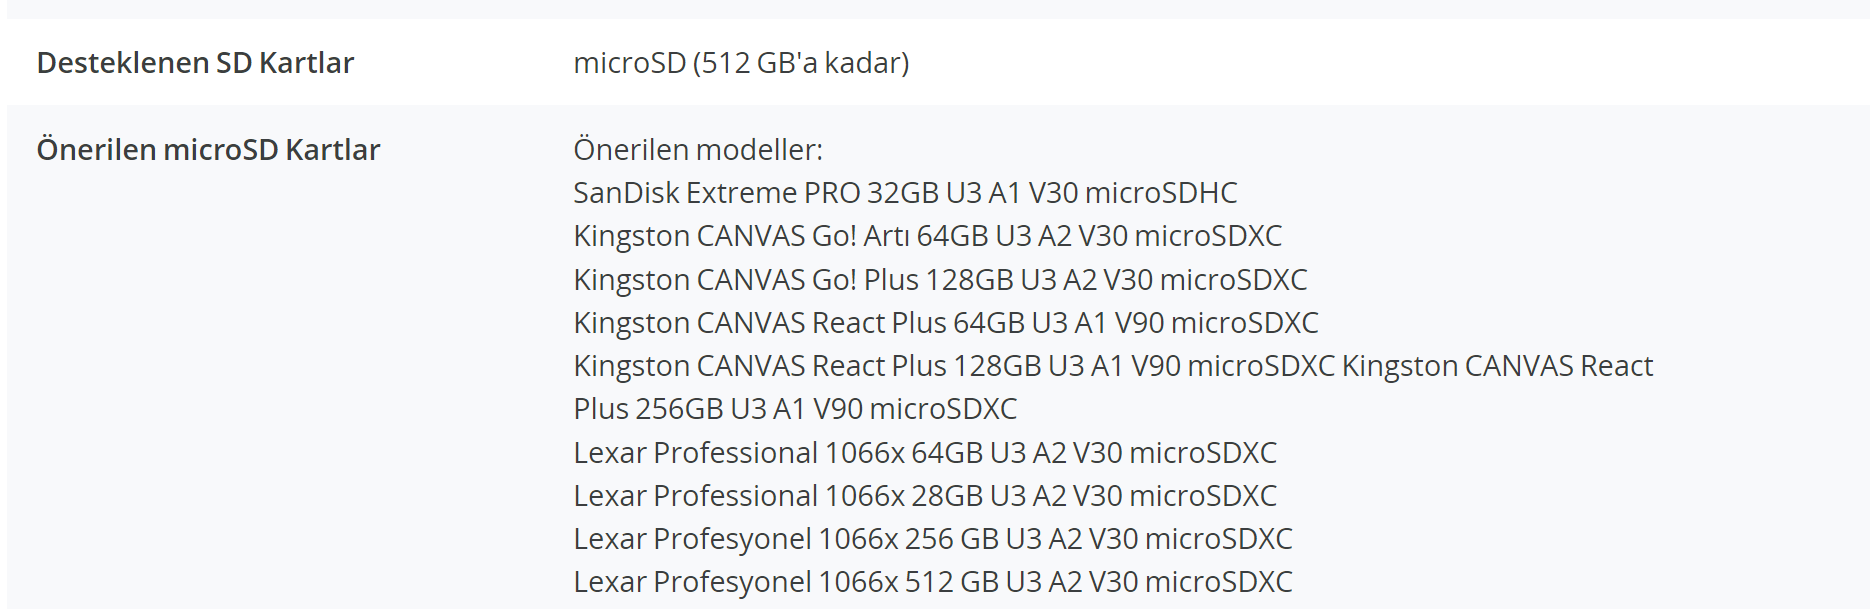Click the "Desteklenen SD Kartlar" heading
The width and height of the screenshot is (1870, 609).
point(195,63)
